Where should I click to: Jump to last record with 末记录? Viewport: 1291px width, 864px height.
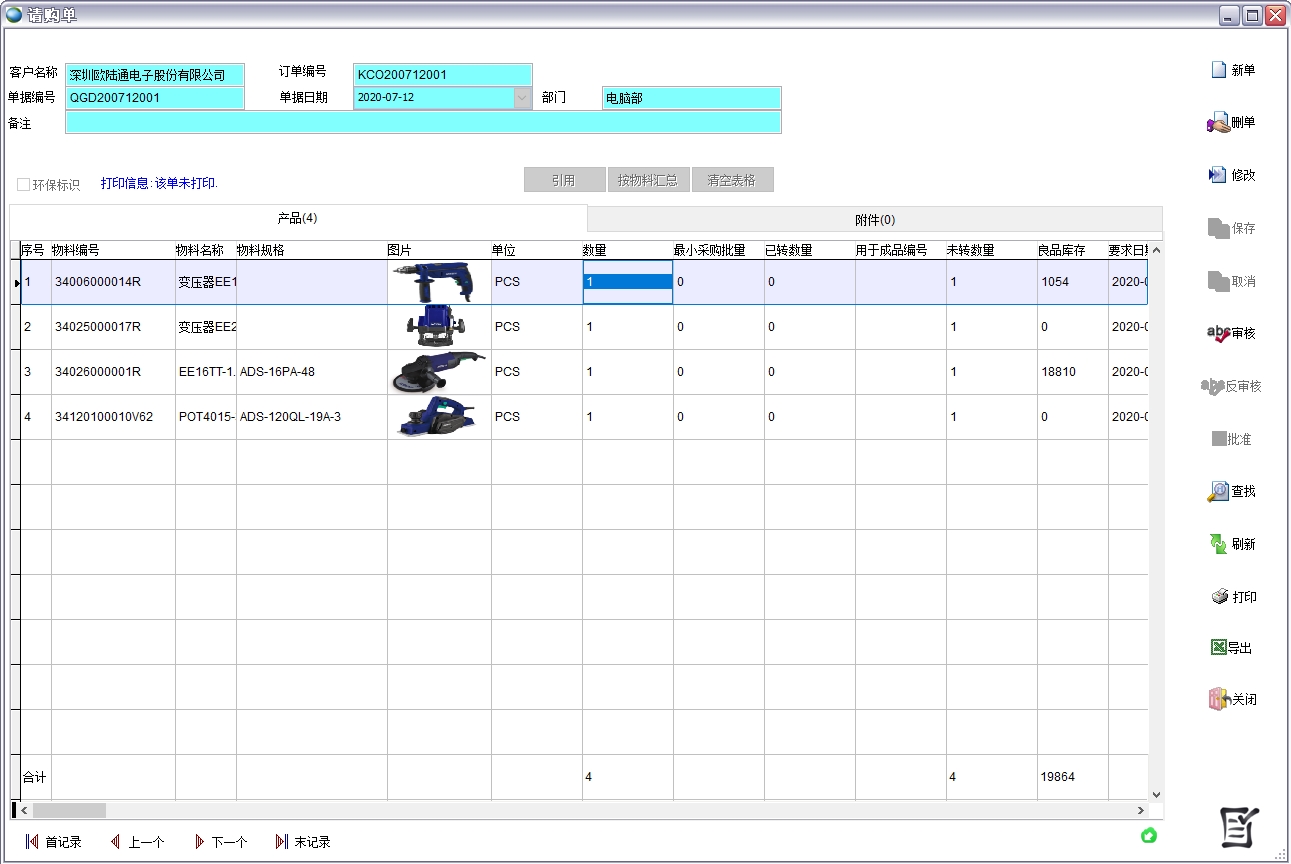point(302,842)
